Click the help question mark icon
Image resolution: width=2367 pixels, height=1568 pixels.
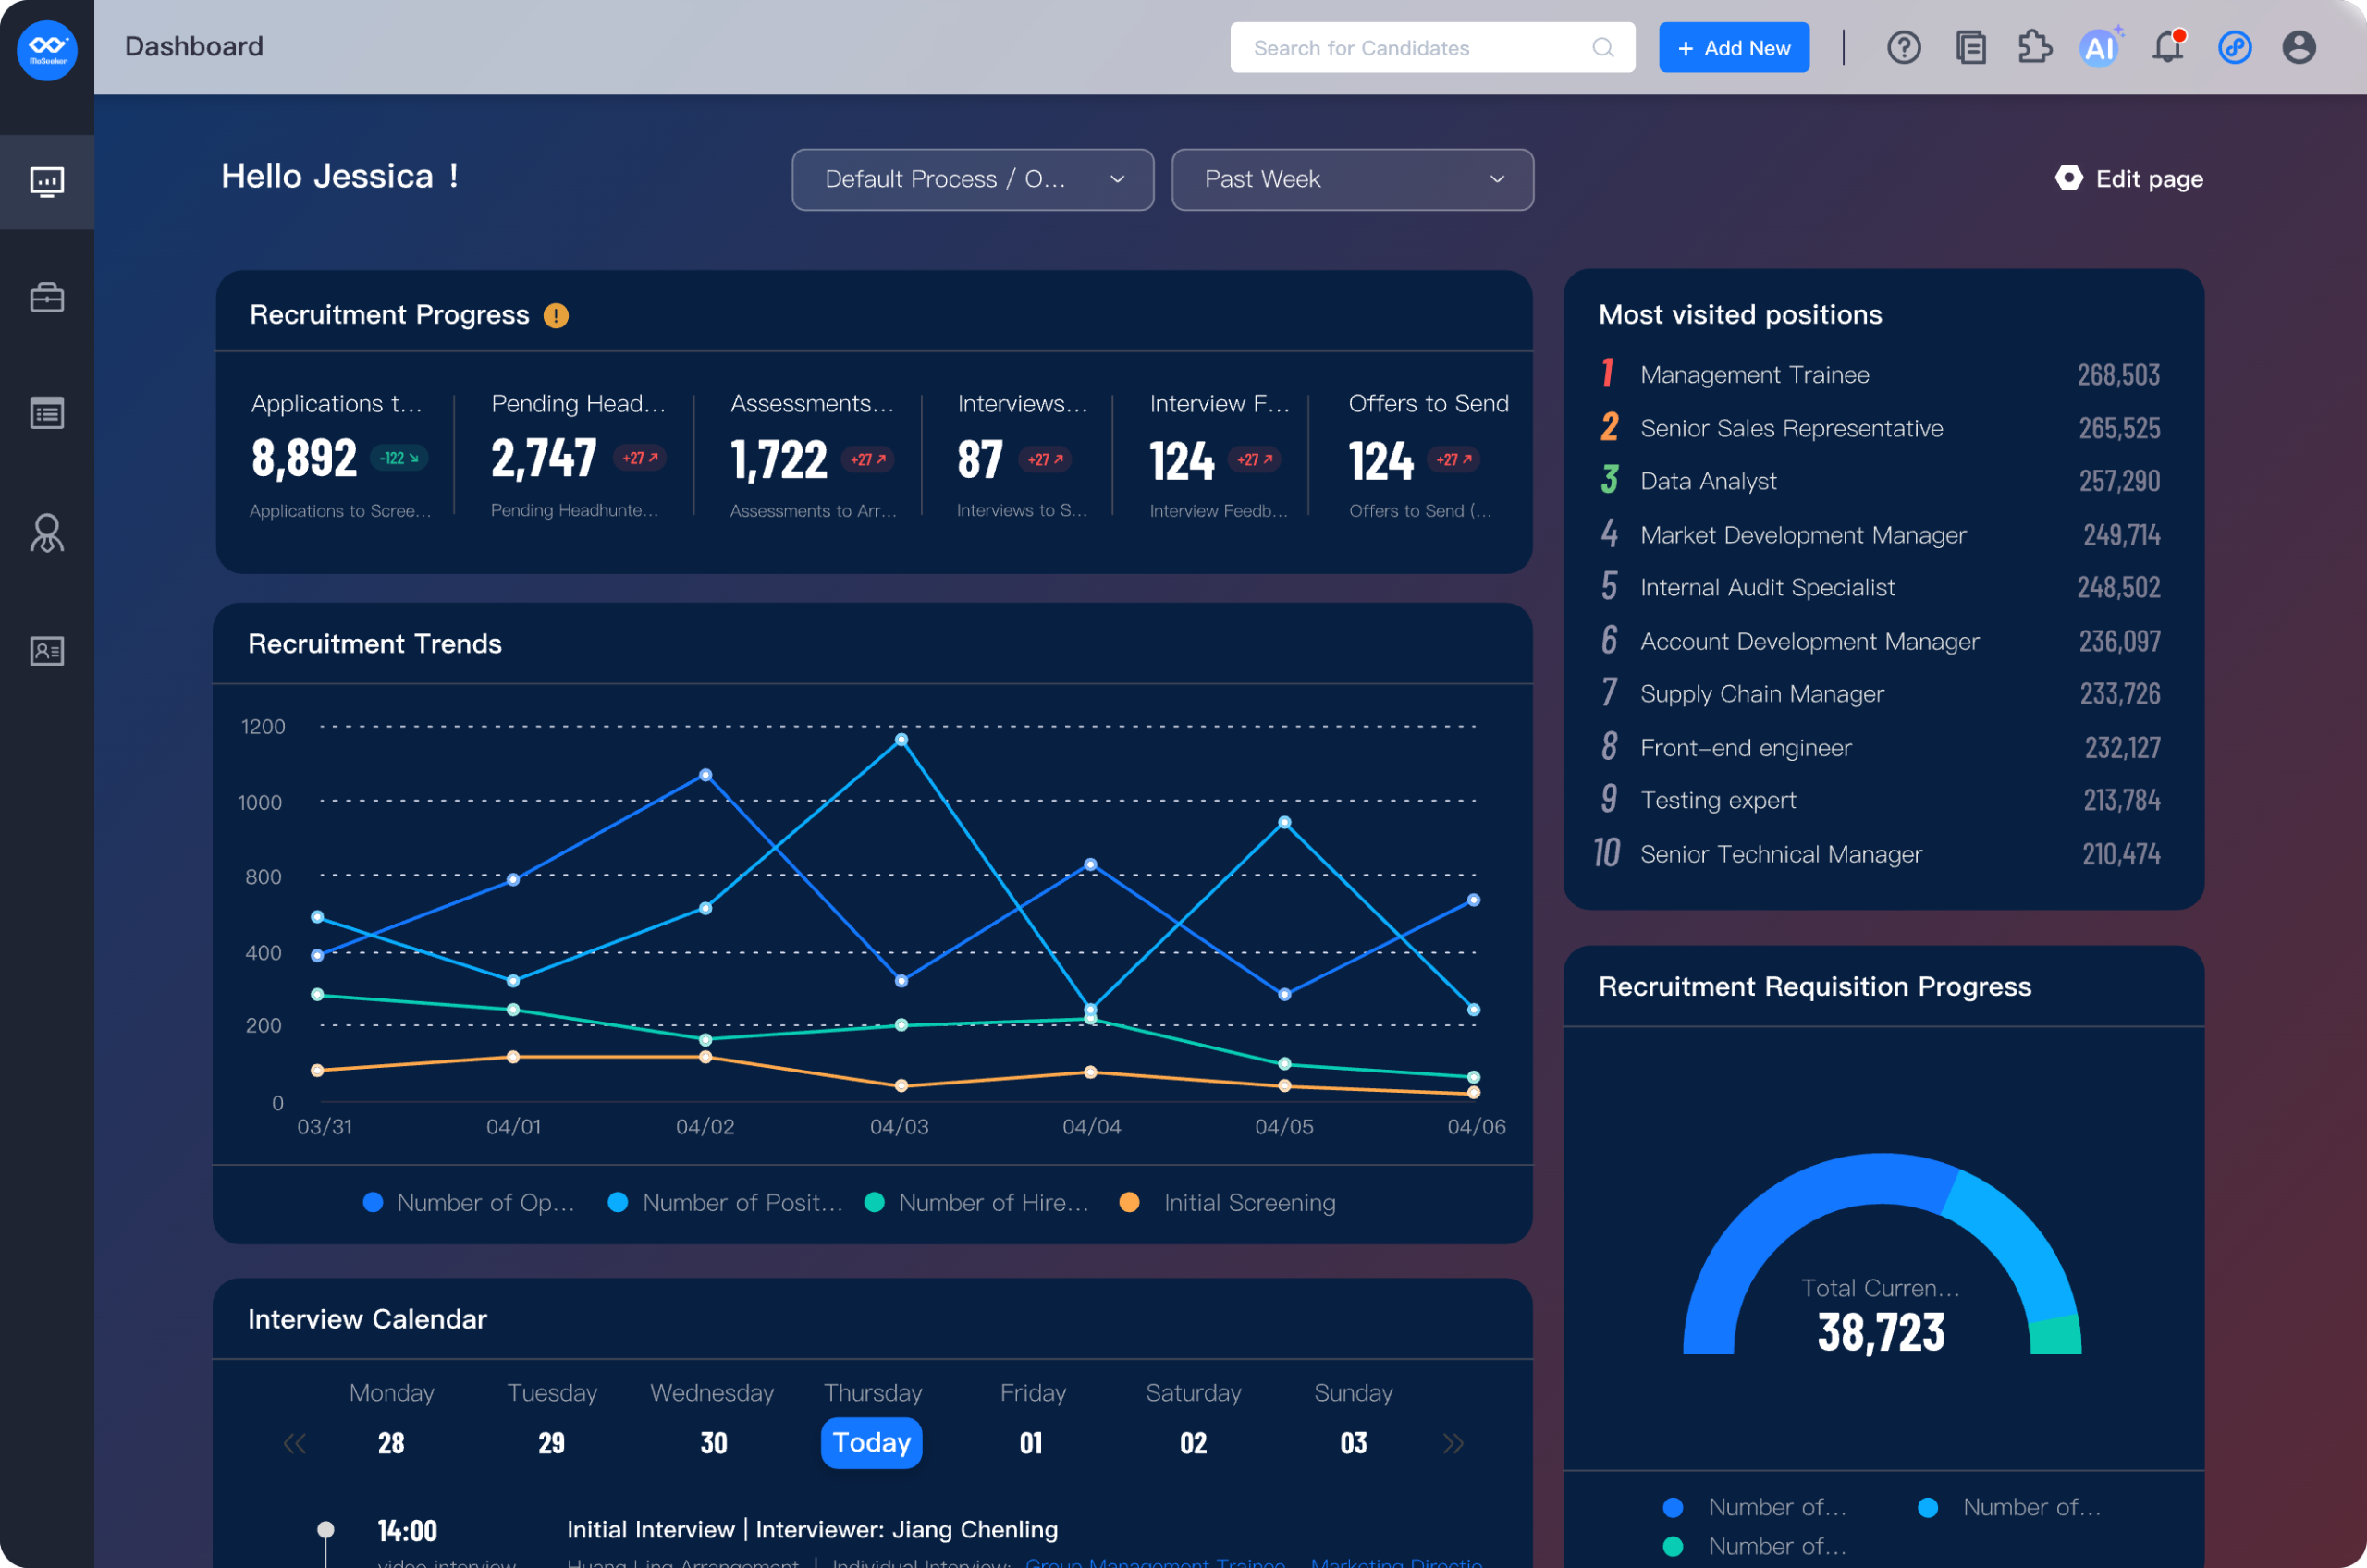[1903, 47]
